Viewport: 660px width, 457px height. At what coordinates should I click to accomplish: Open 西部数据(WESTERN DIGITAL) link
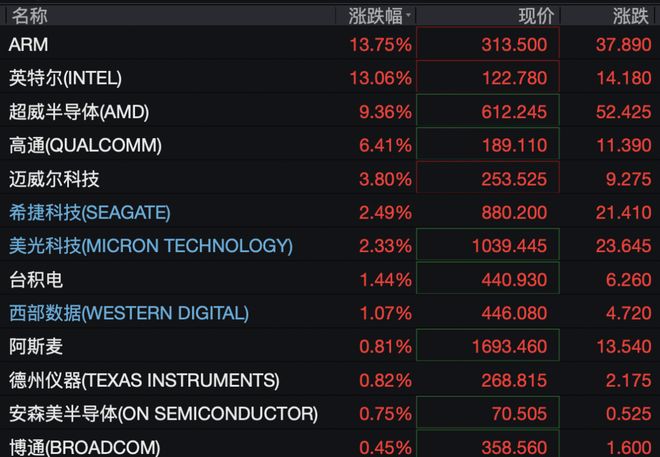pos(129,313)
